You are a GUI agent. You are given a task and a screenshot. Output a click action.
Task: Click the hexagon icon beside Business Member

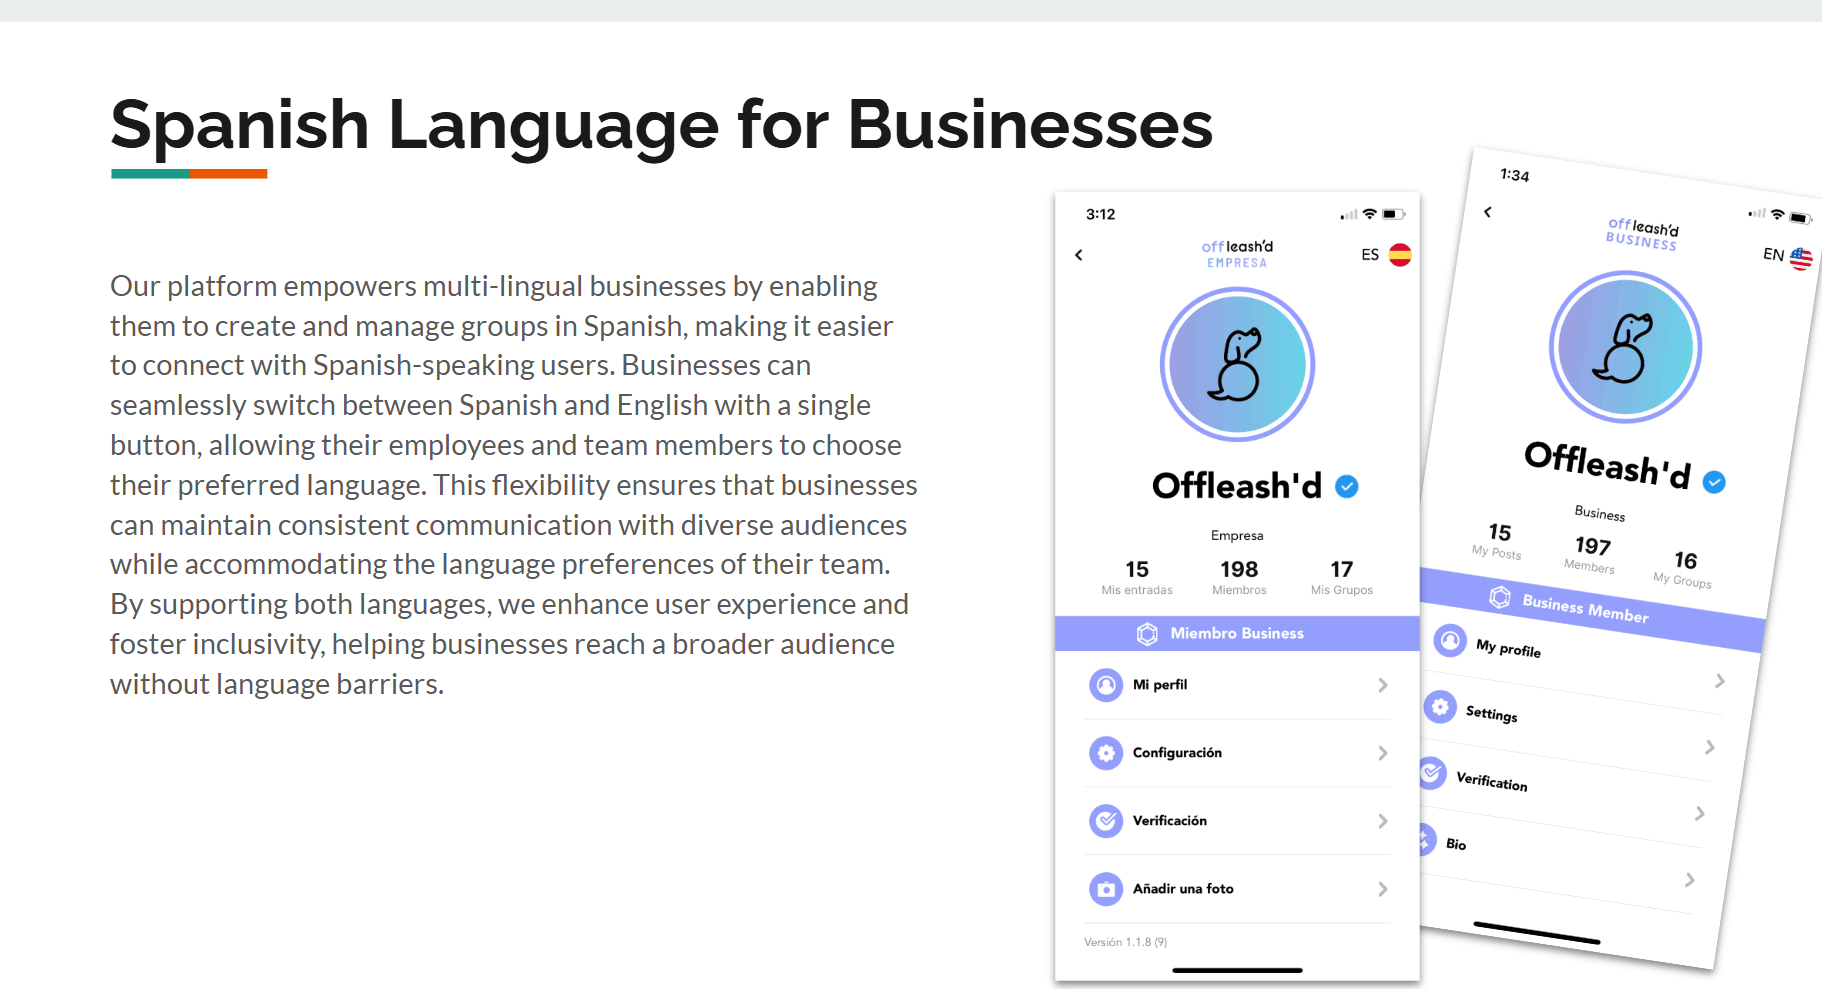1500,597
